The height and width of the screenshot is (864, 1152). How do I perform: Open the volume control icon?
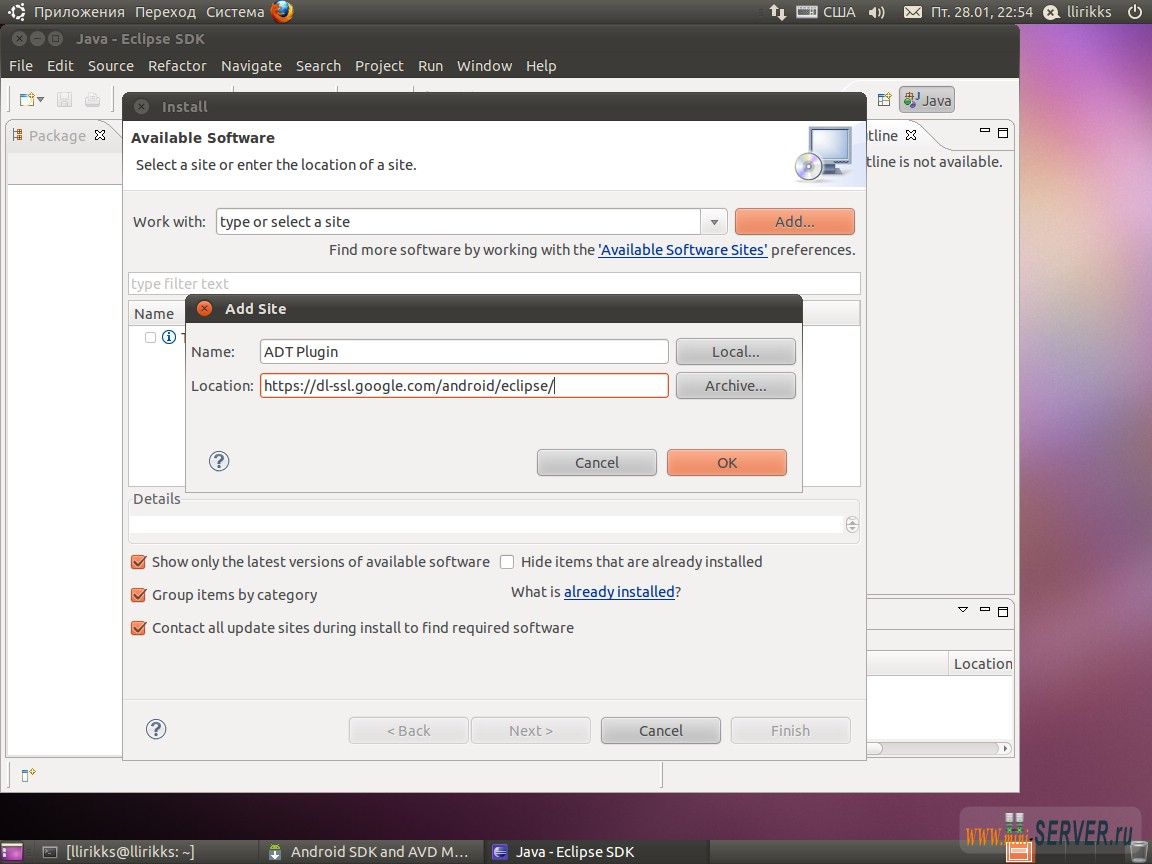[x=876, y=12]
